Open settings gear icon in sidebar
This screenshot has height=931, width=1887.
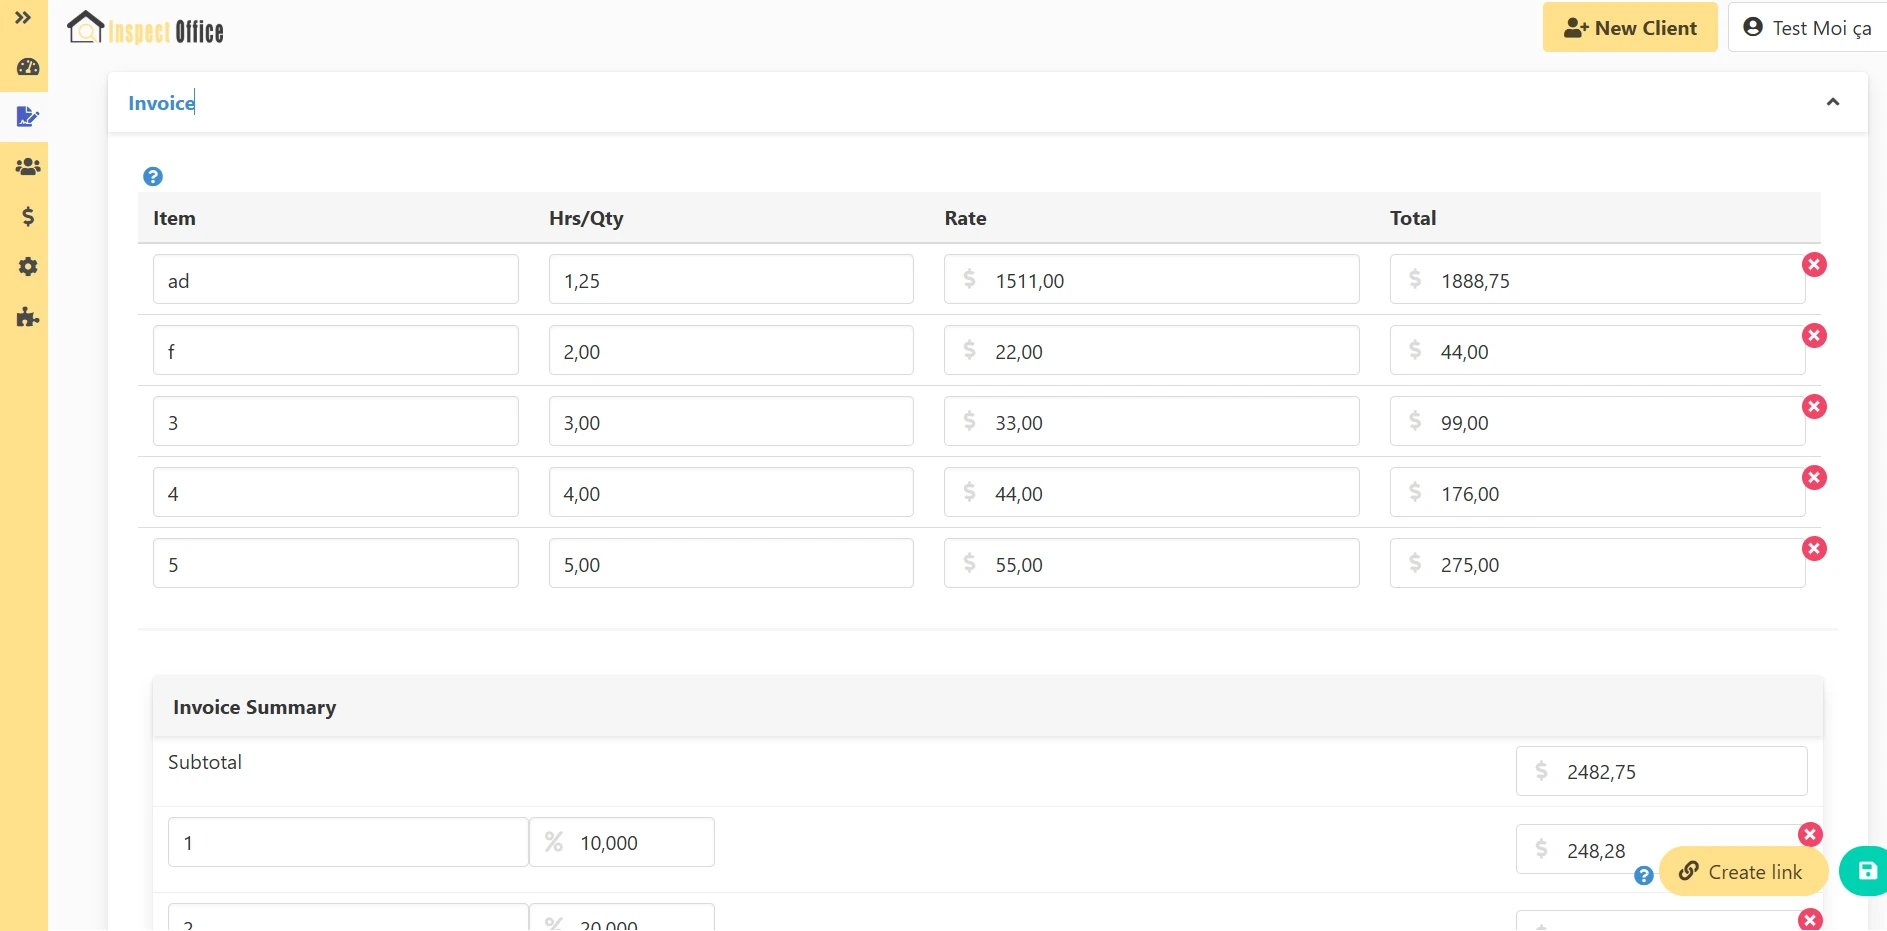click(x=28, y=267)
